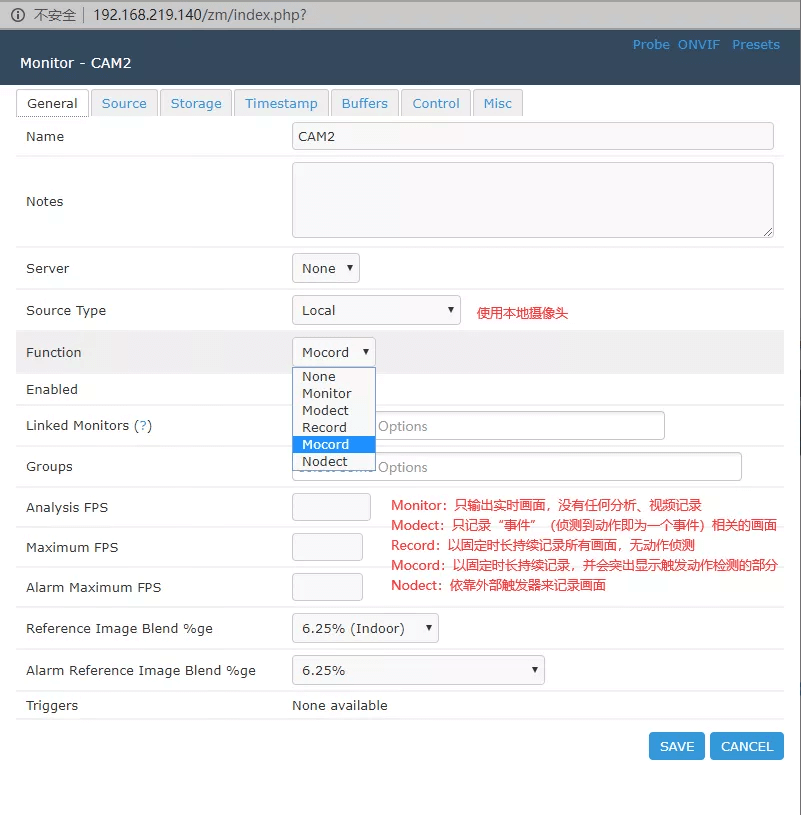801x815 pixels.
Task: Open the Server dropdown
Action: tap(325, 268)
